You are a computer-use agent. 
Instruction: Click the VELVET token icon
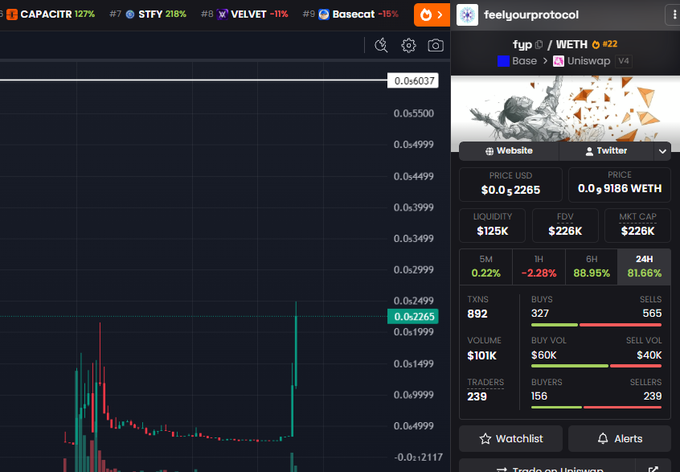[x=222, y=14]
